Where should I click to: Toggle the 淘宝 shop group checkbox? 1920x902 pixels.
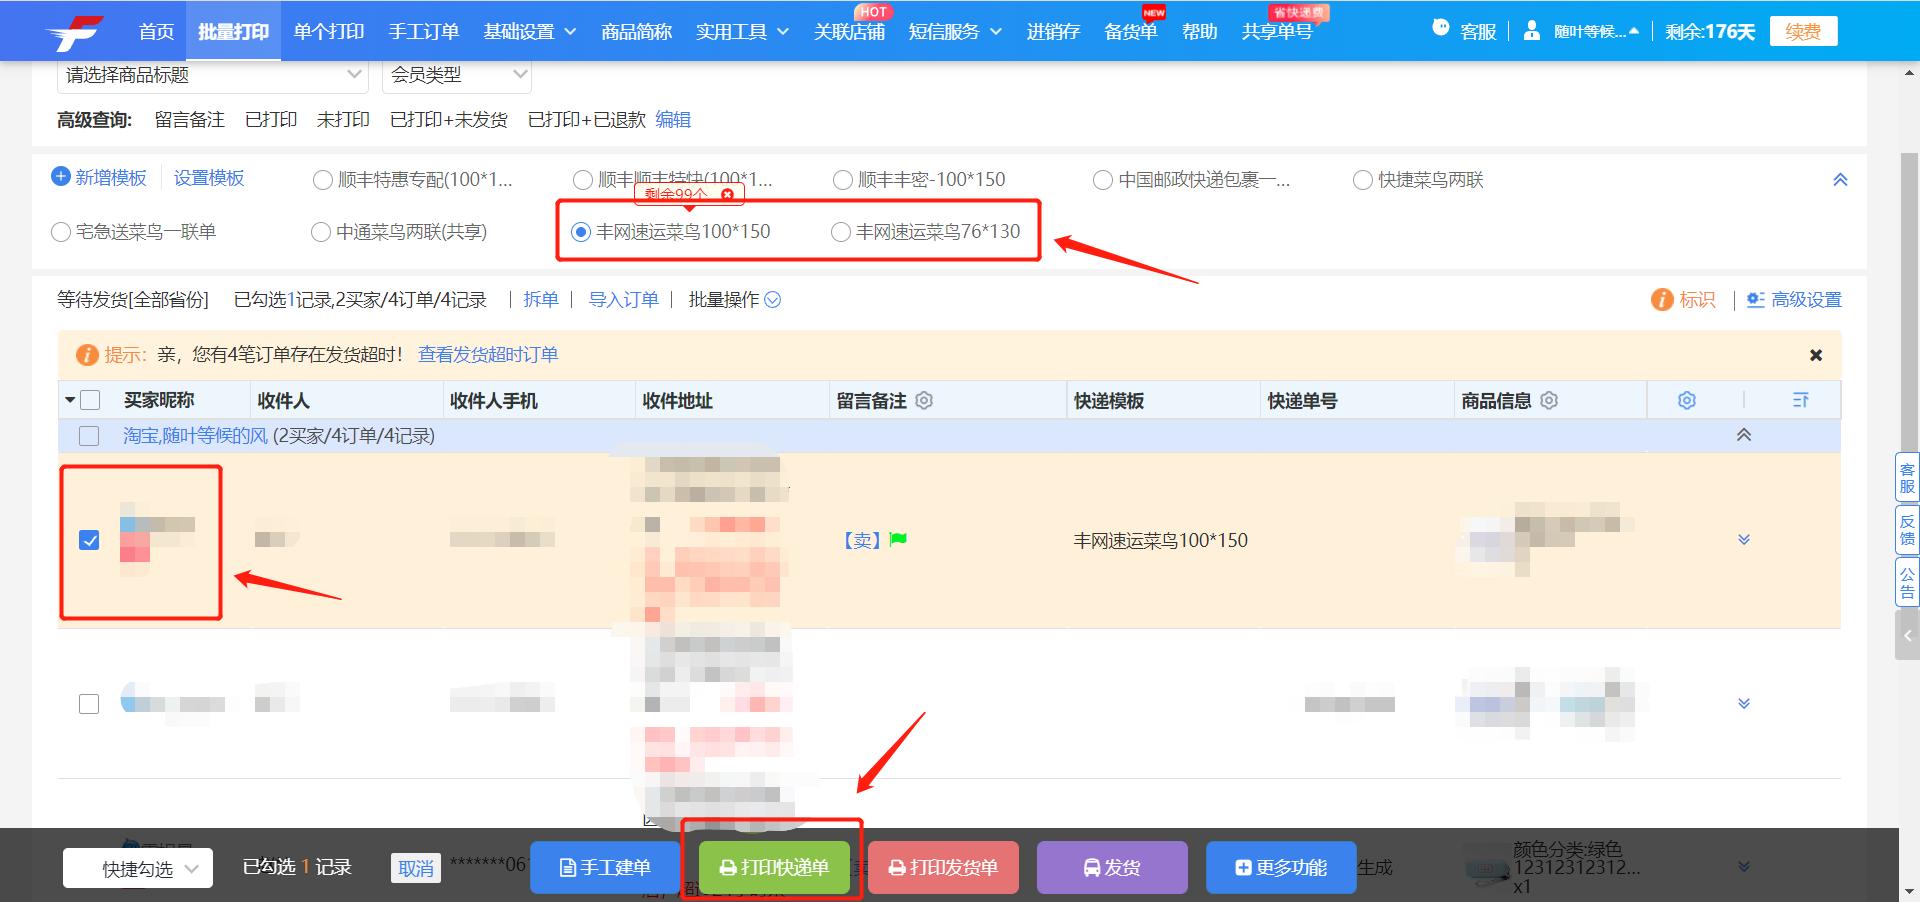pos(89,436)
